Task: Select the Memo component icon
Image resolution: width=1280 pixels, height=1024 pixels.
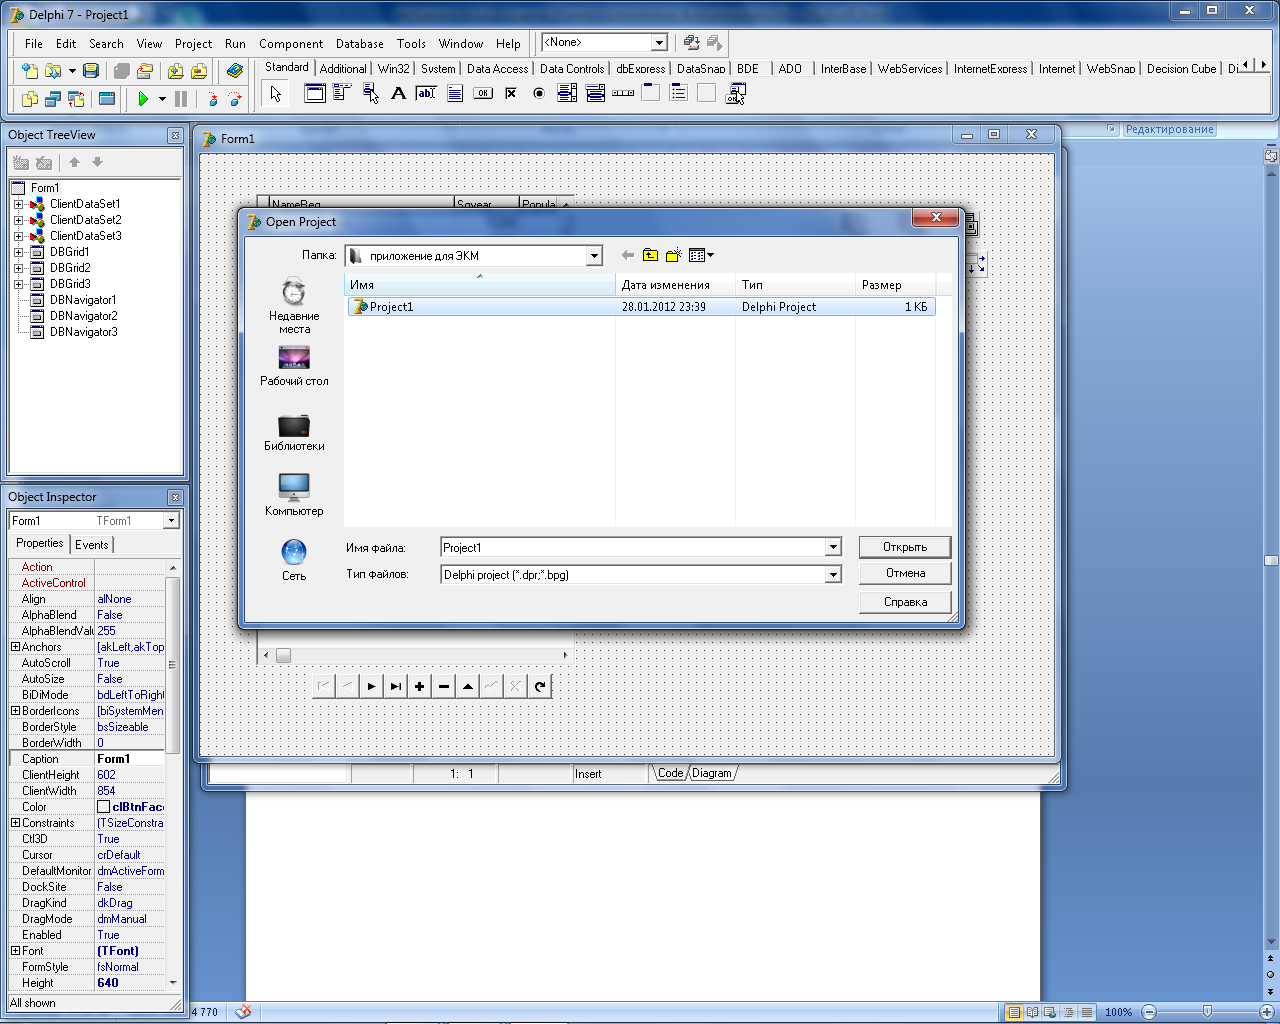Action: coord(455,93)
